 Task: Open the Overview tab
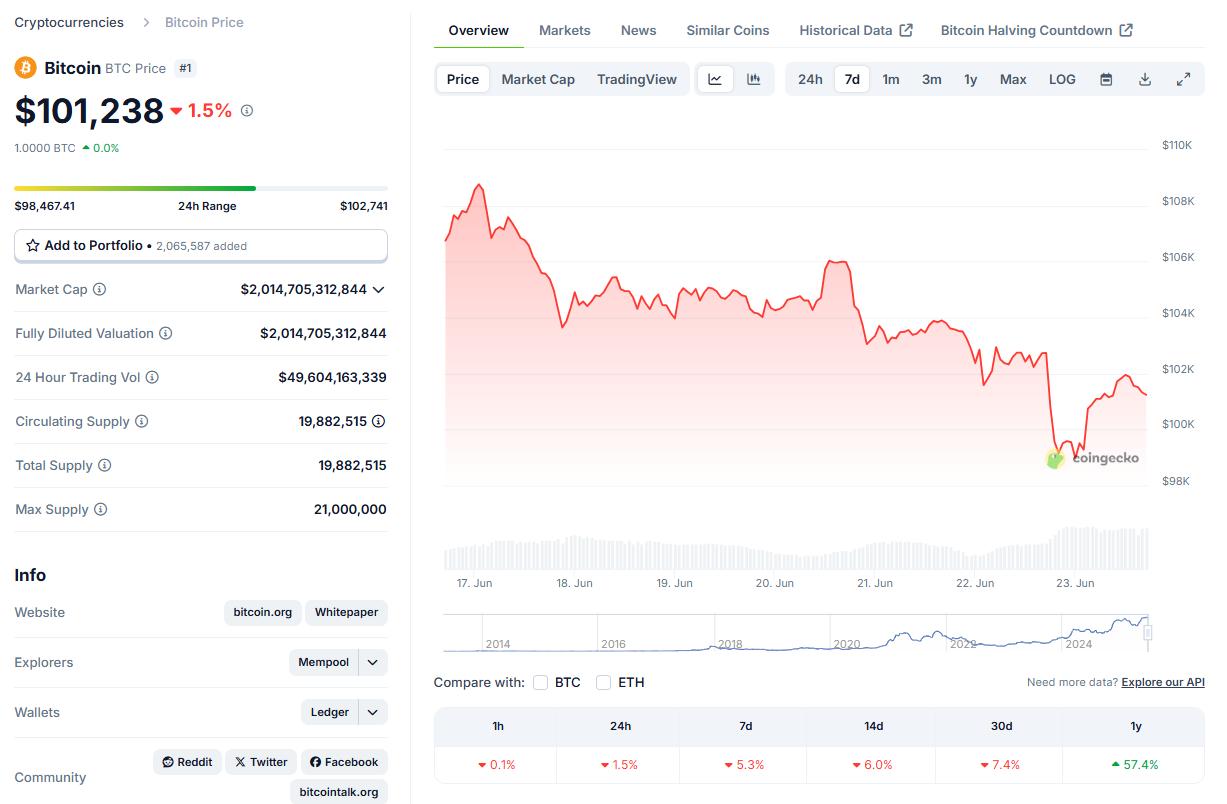coord(479,30)
